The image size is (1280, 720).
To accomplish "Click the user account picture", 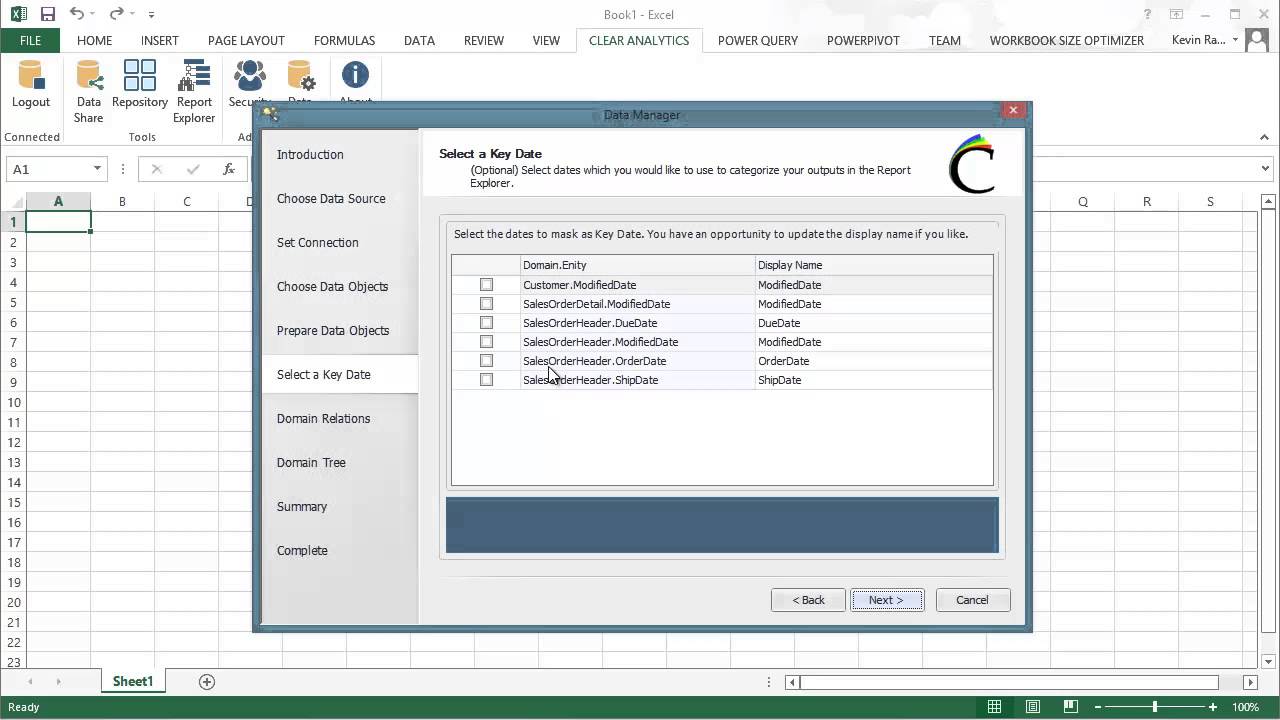I will (x=1257, y=40).
